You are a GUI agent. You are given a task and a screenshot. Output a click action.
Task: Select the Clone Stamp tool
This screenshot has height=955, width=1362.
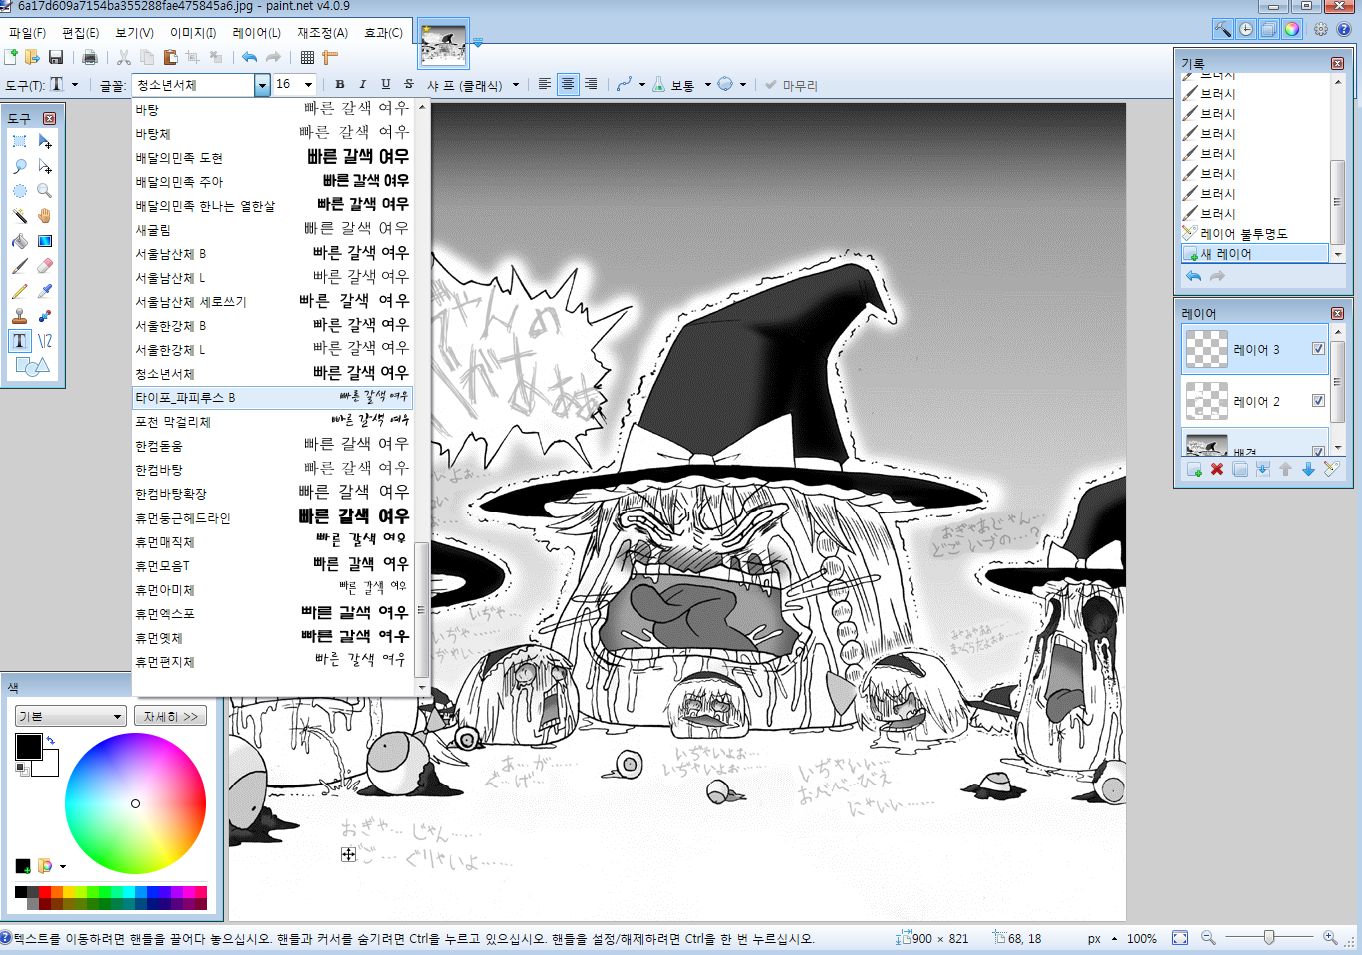pos(20,316)
